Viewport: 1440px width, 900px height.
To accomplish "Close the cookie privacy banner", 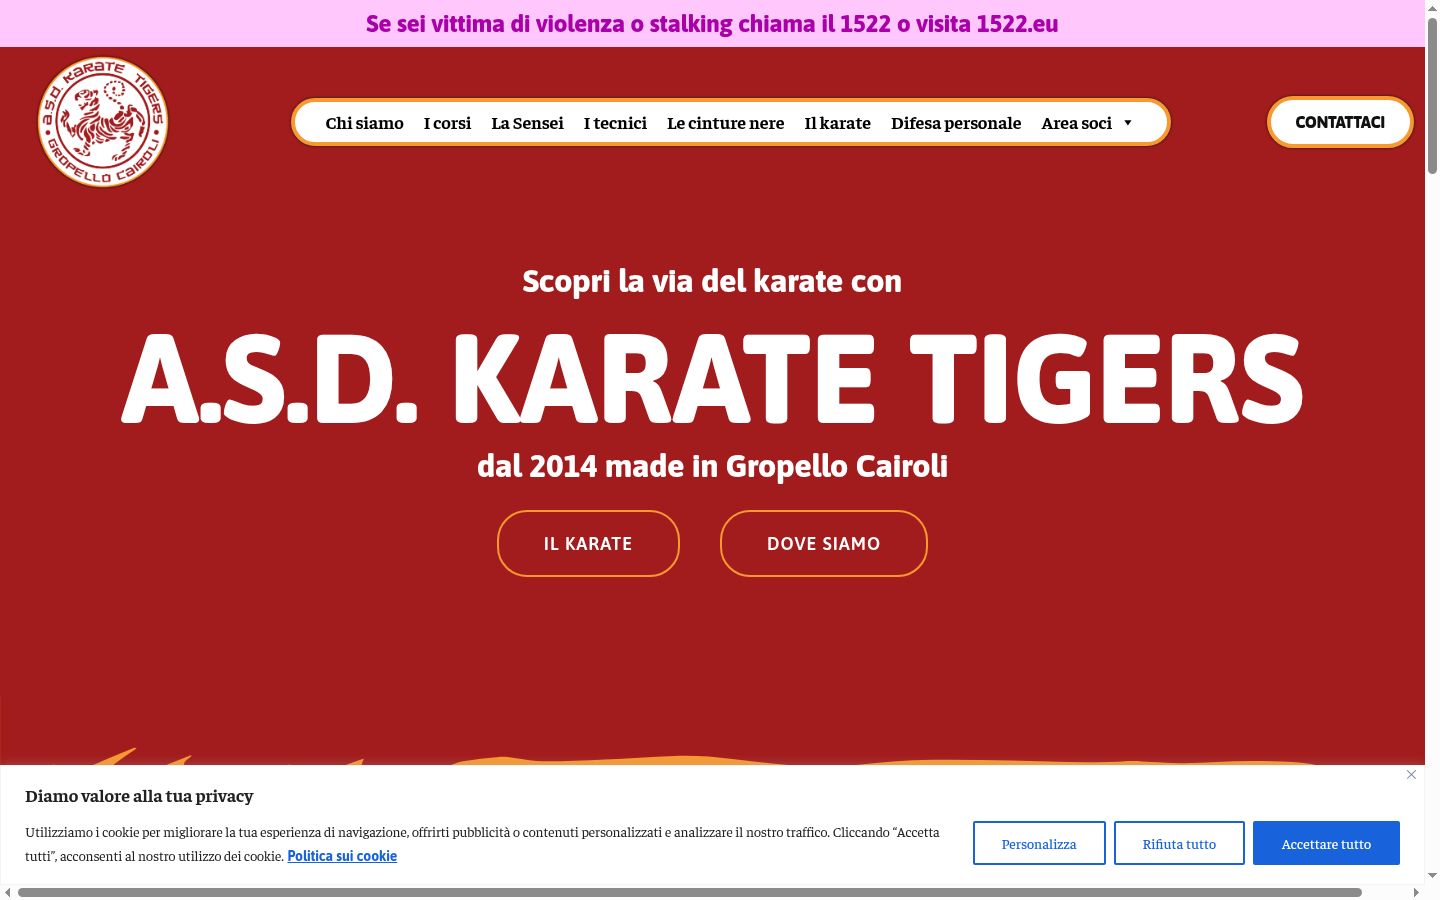I will tap(1411, 775).
